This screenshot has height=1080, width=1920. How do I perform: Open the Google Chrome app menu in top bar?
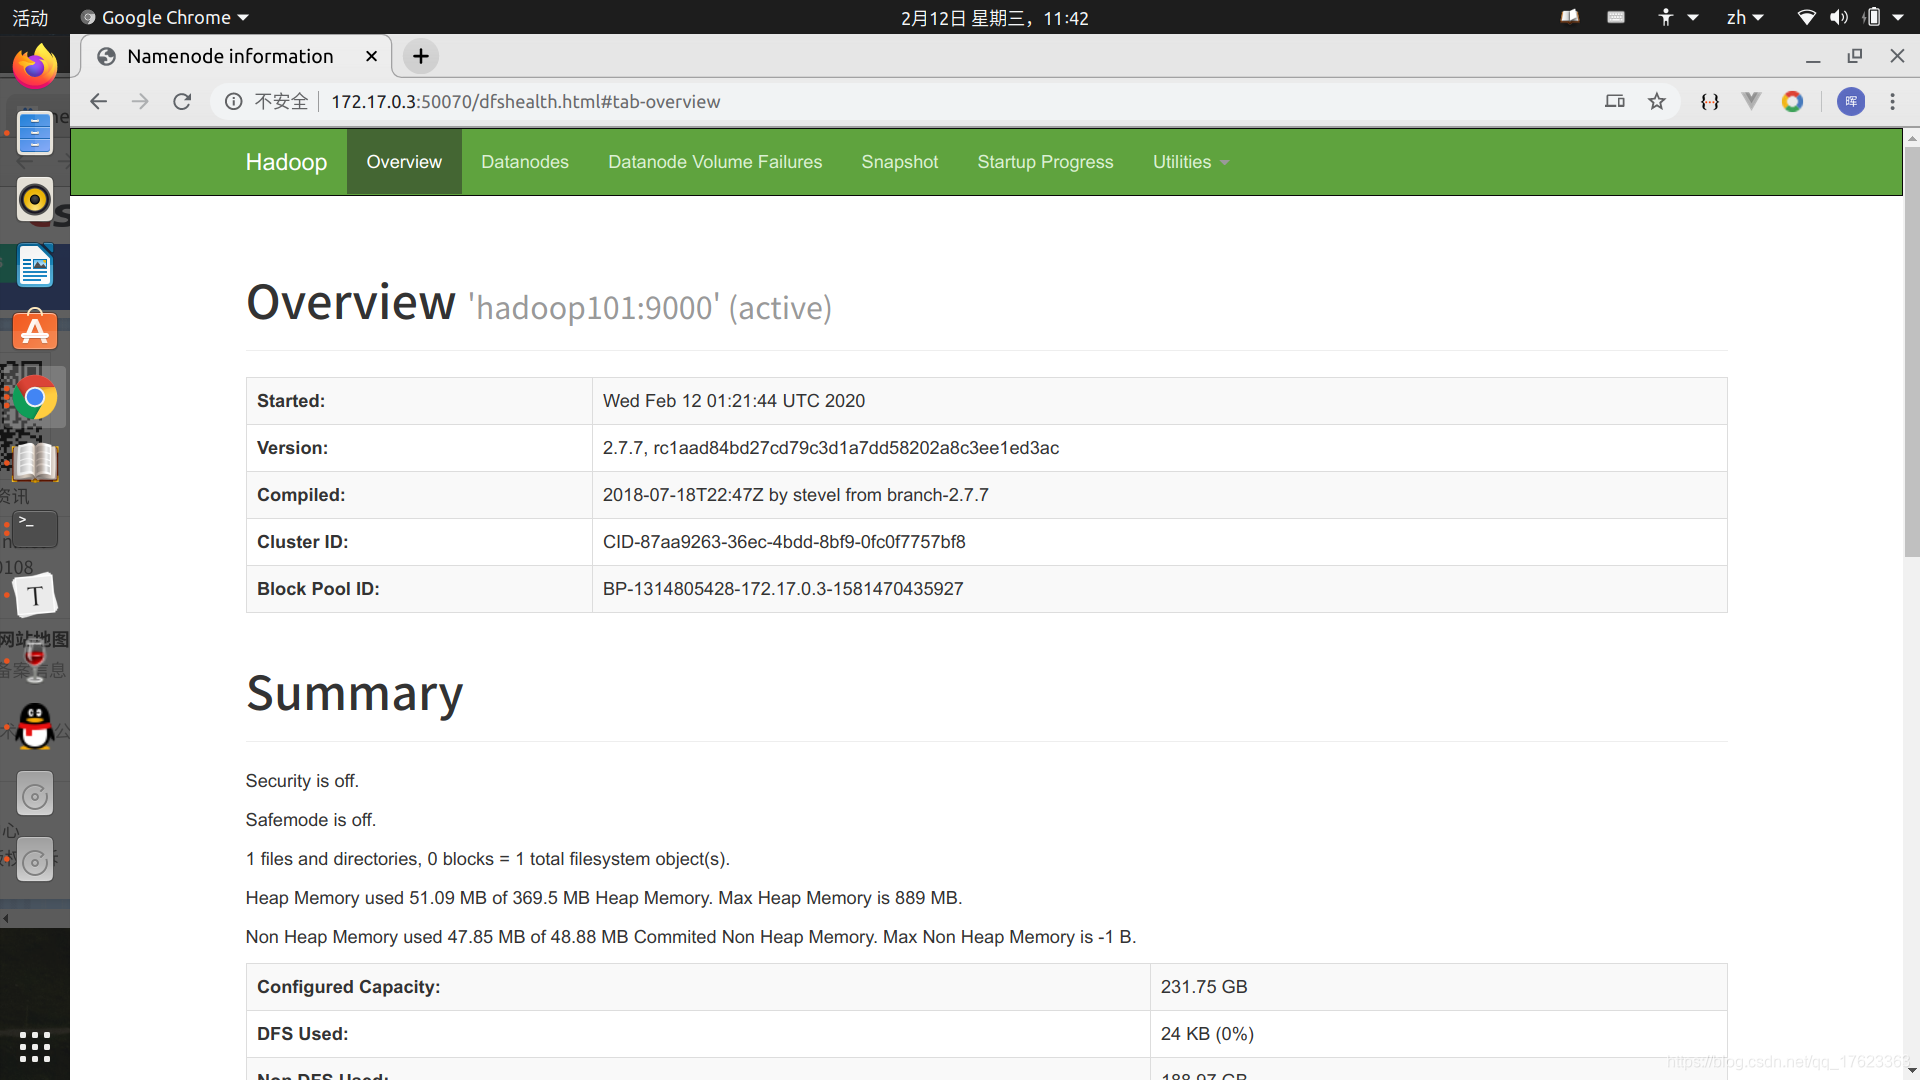164,17
